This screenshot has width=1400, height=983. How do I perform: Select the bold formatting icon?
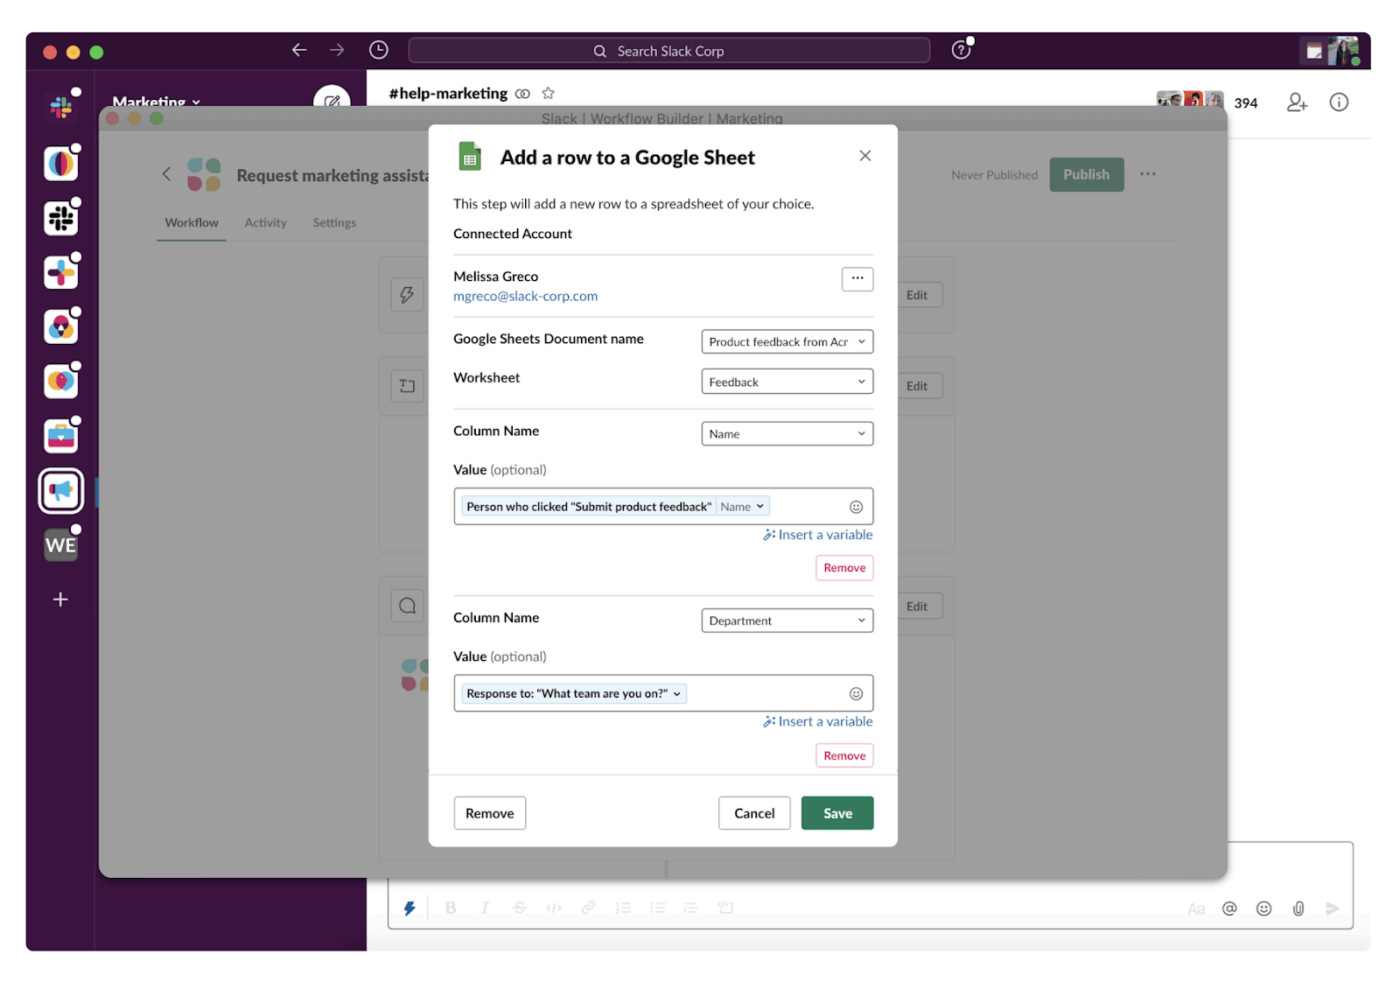coord(450,907)
